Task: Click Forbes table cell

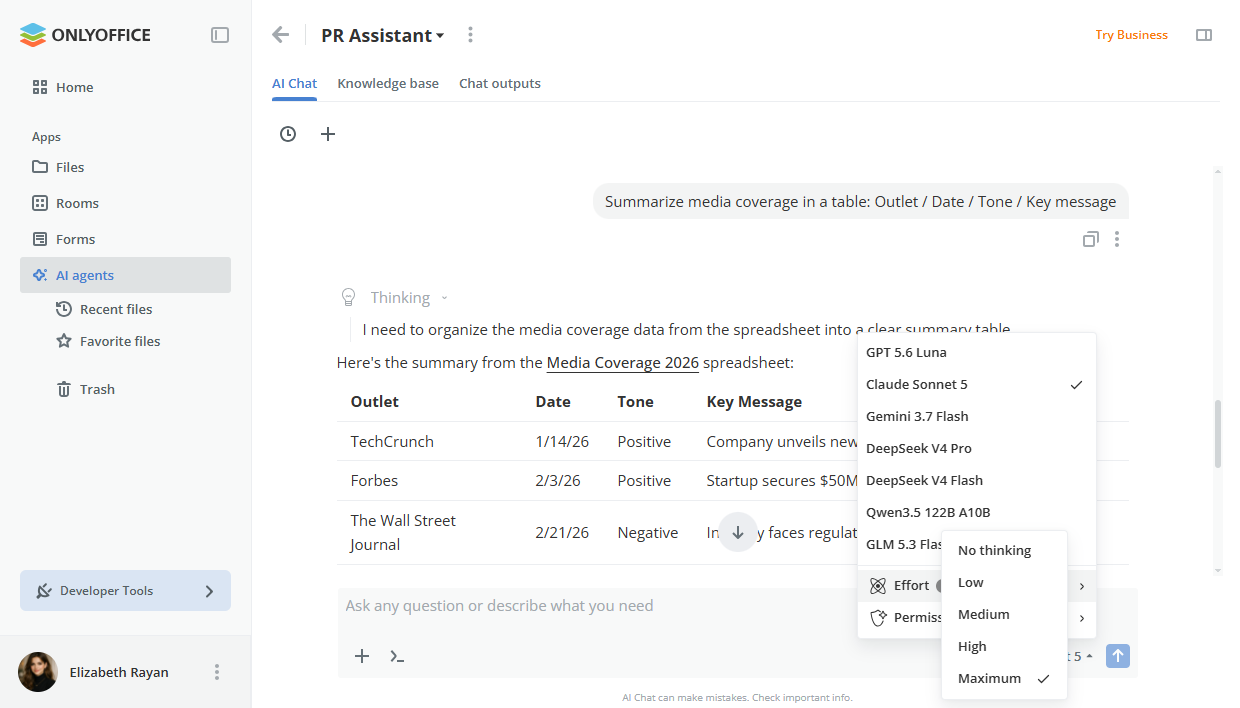Action: [x=374, y=480]
